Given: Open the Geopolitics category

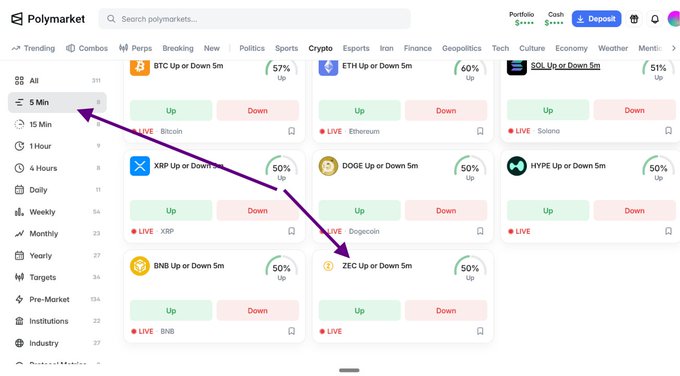Looking at the screenshot, I should pyautogui.click(x=461, y=48).
